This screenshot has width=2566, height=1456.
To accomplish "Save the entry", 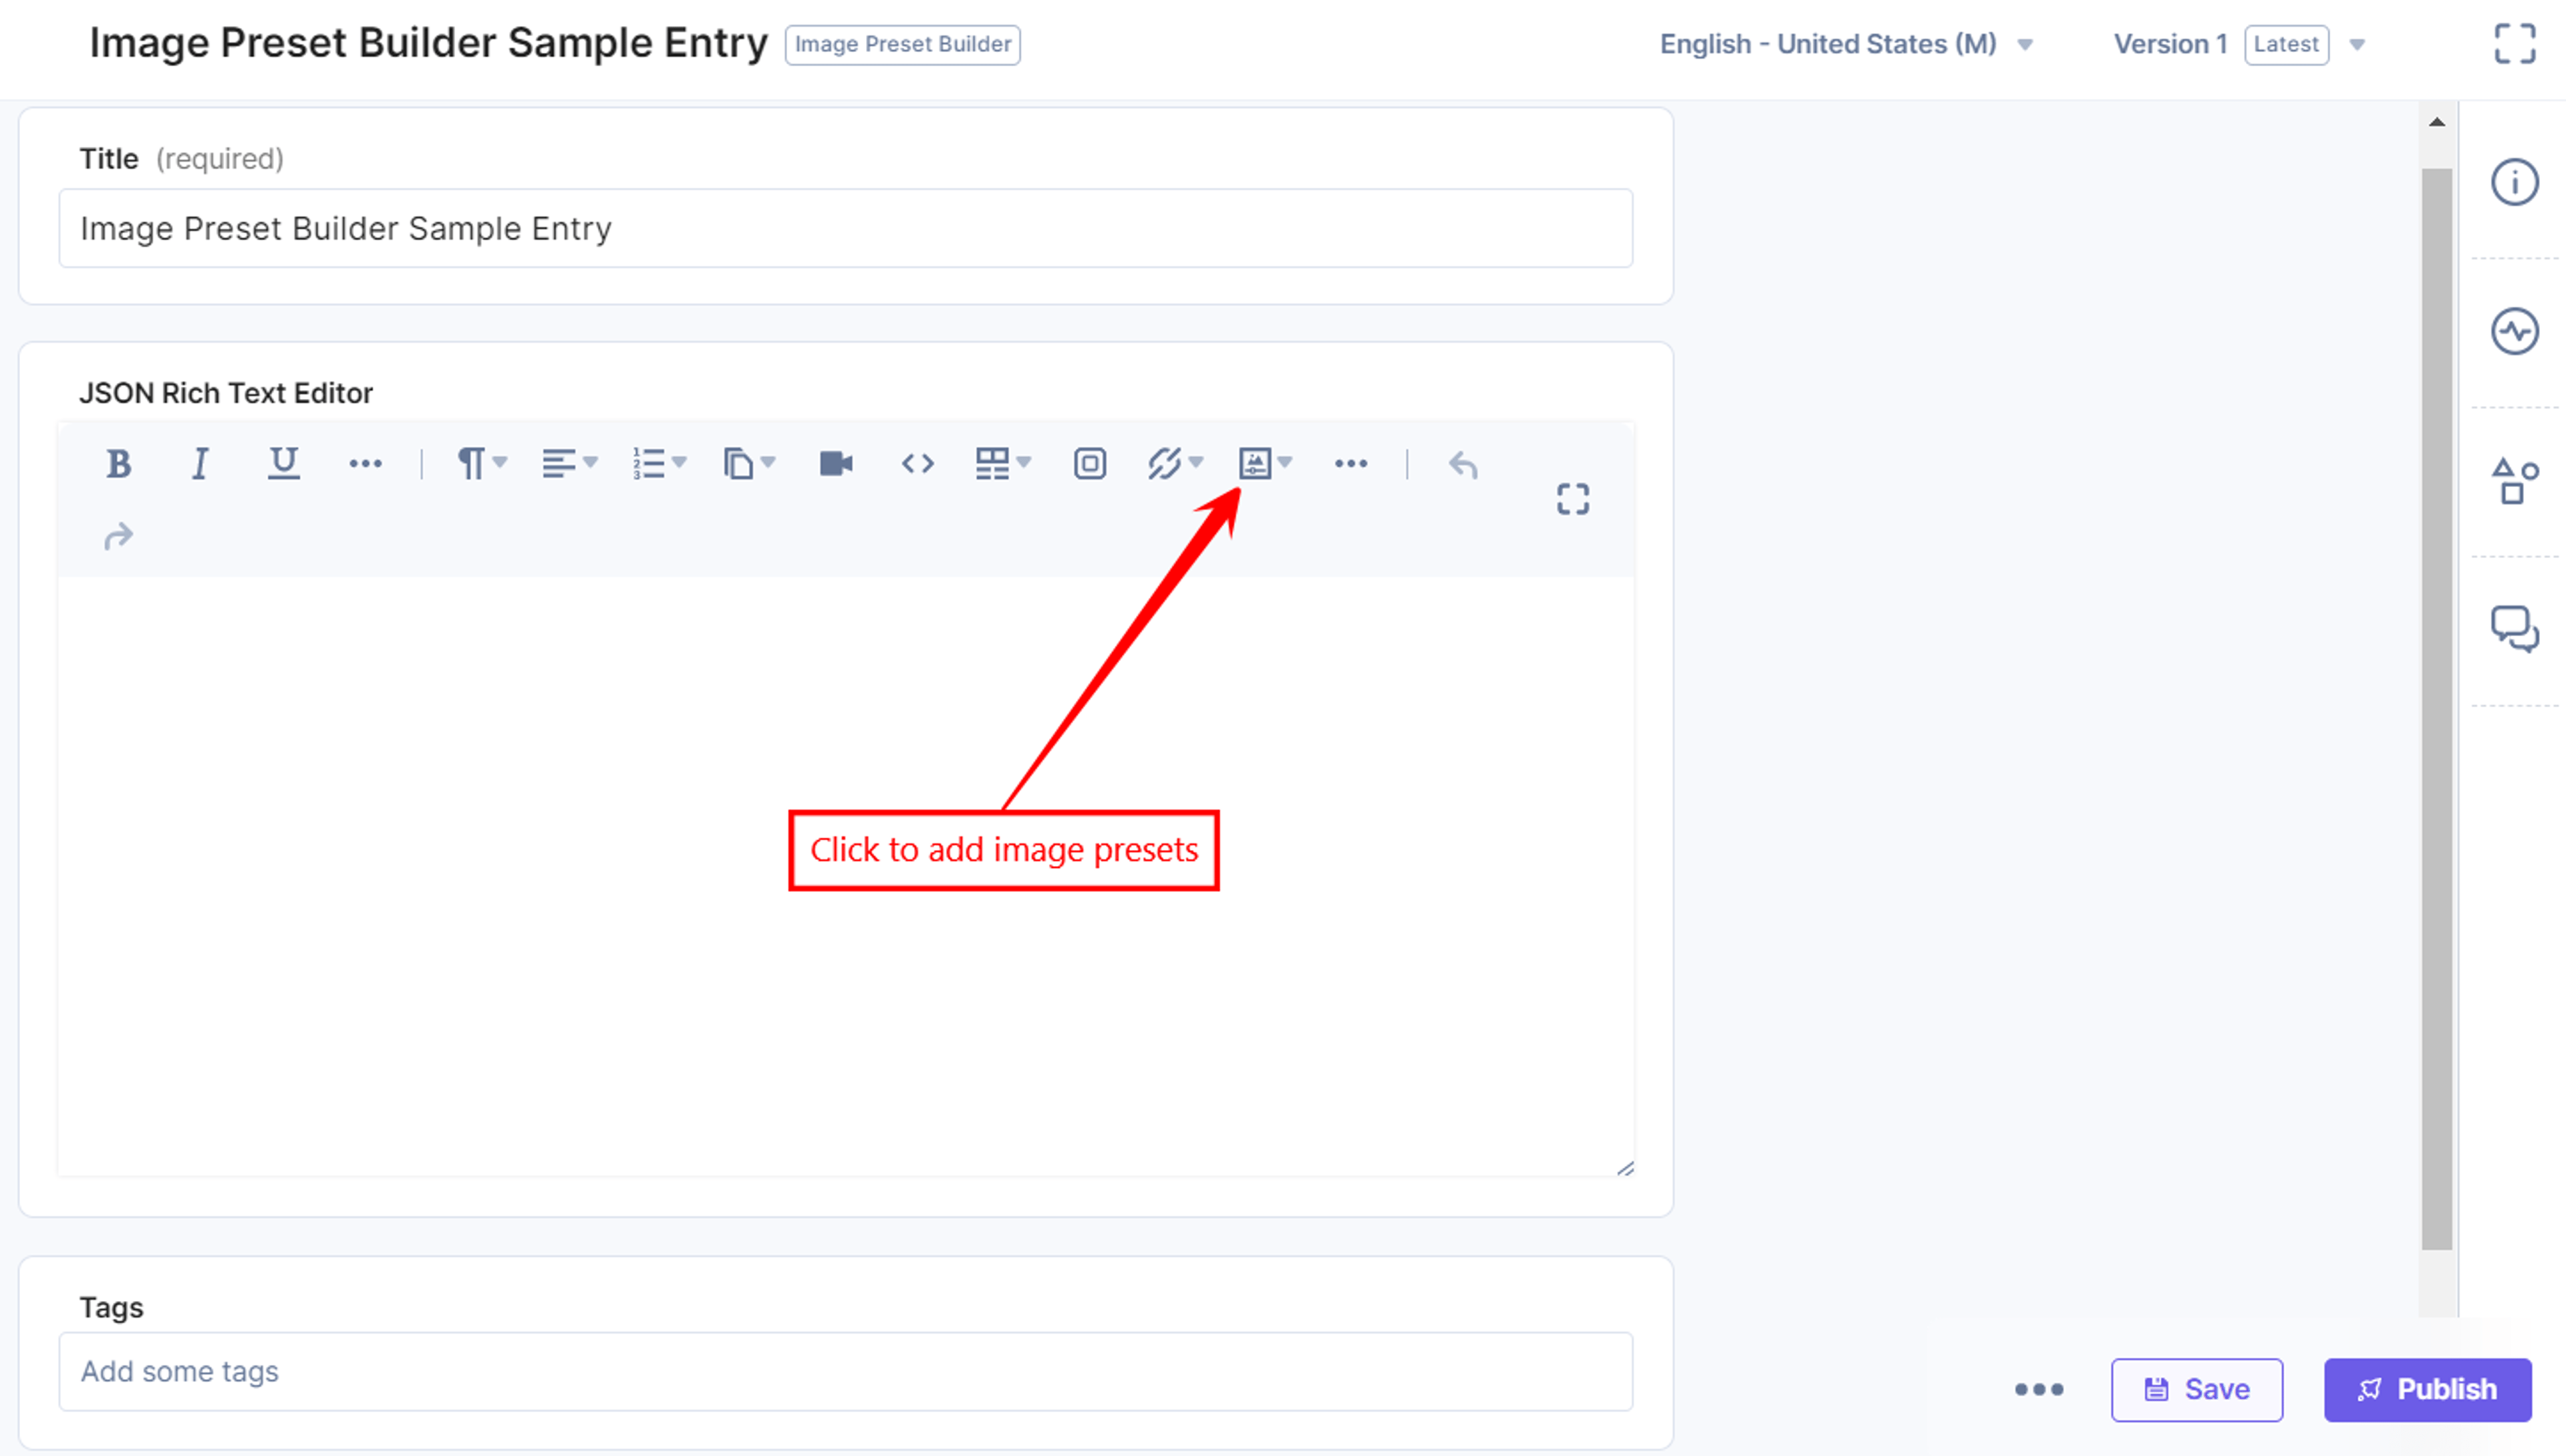I will coord(2196,1389).
